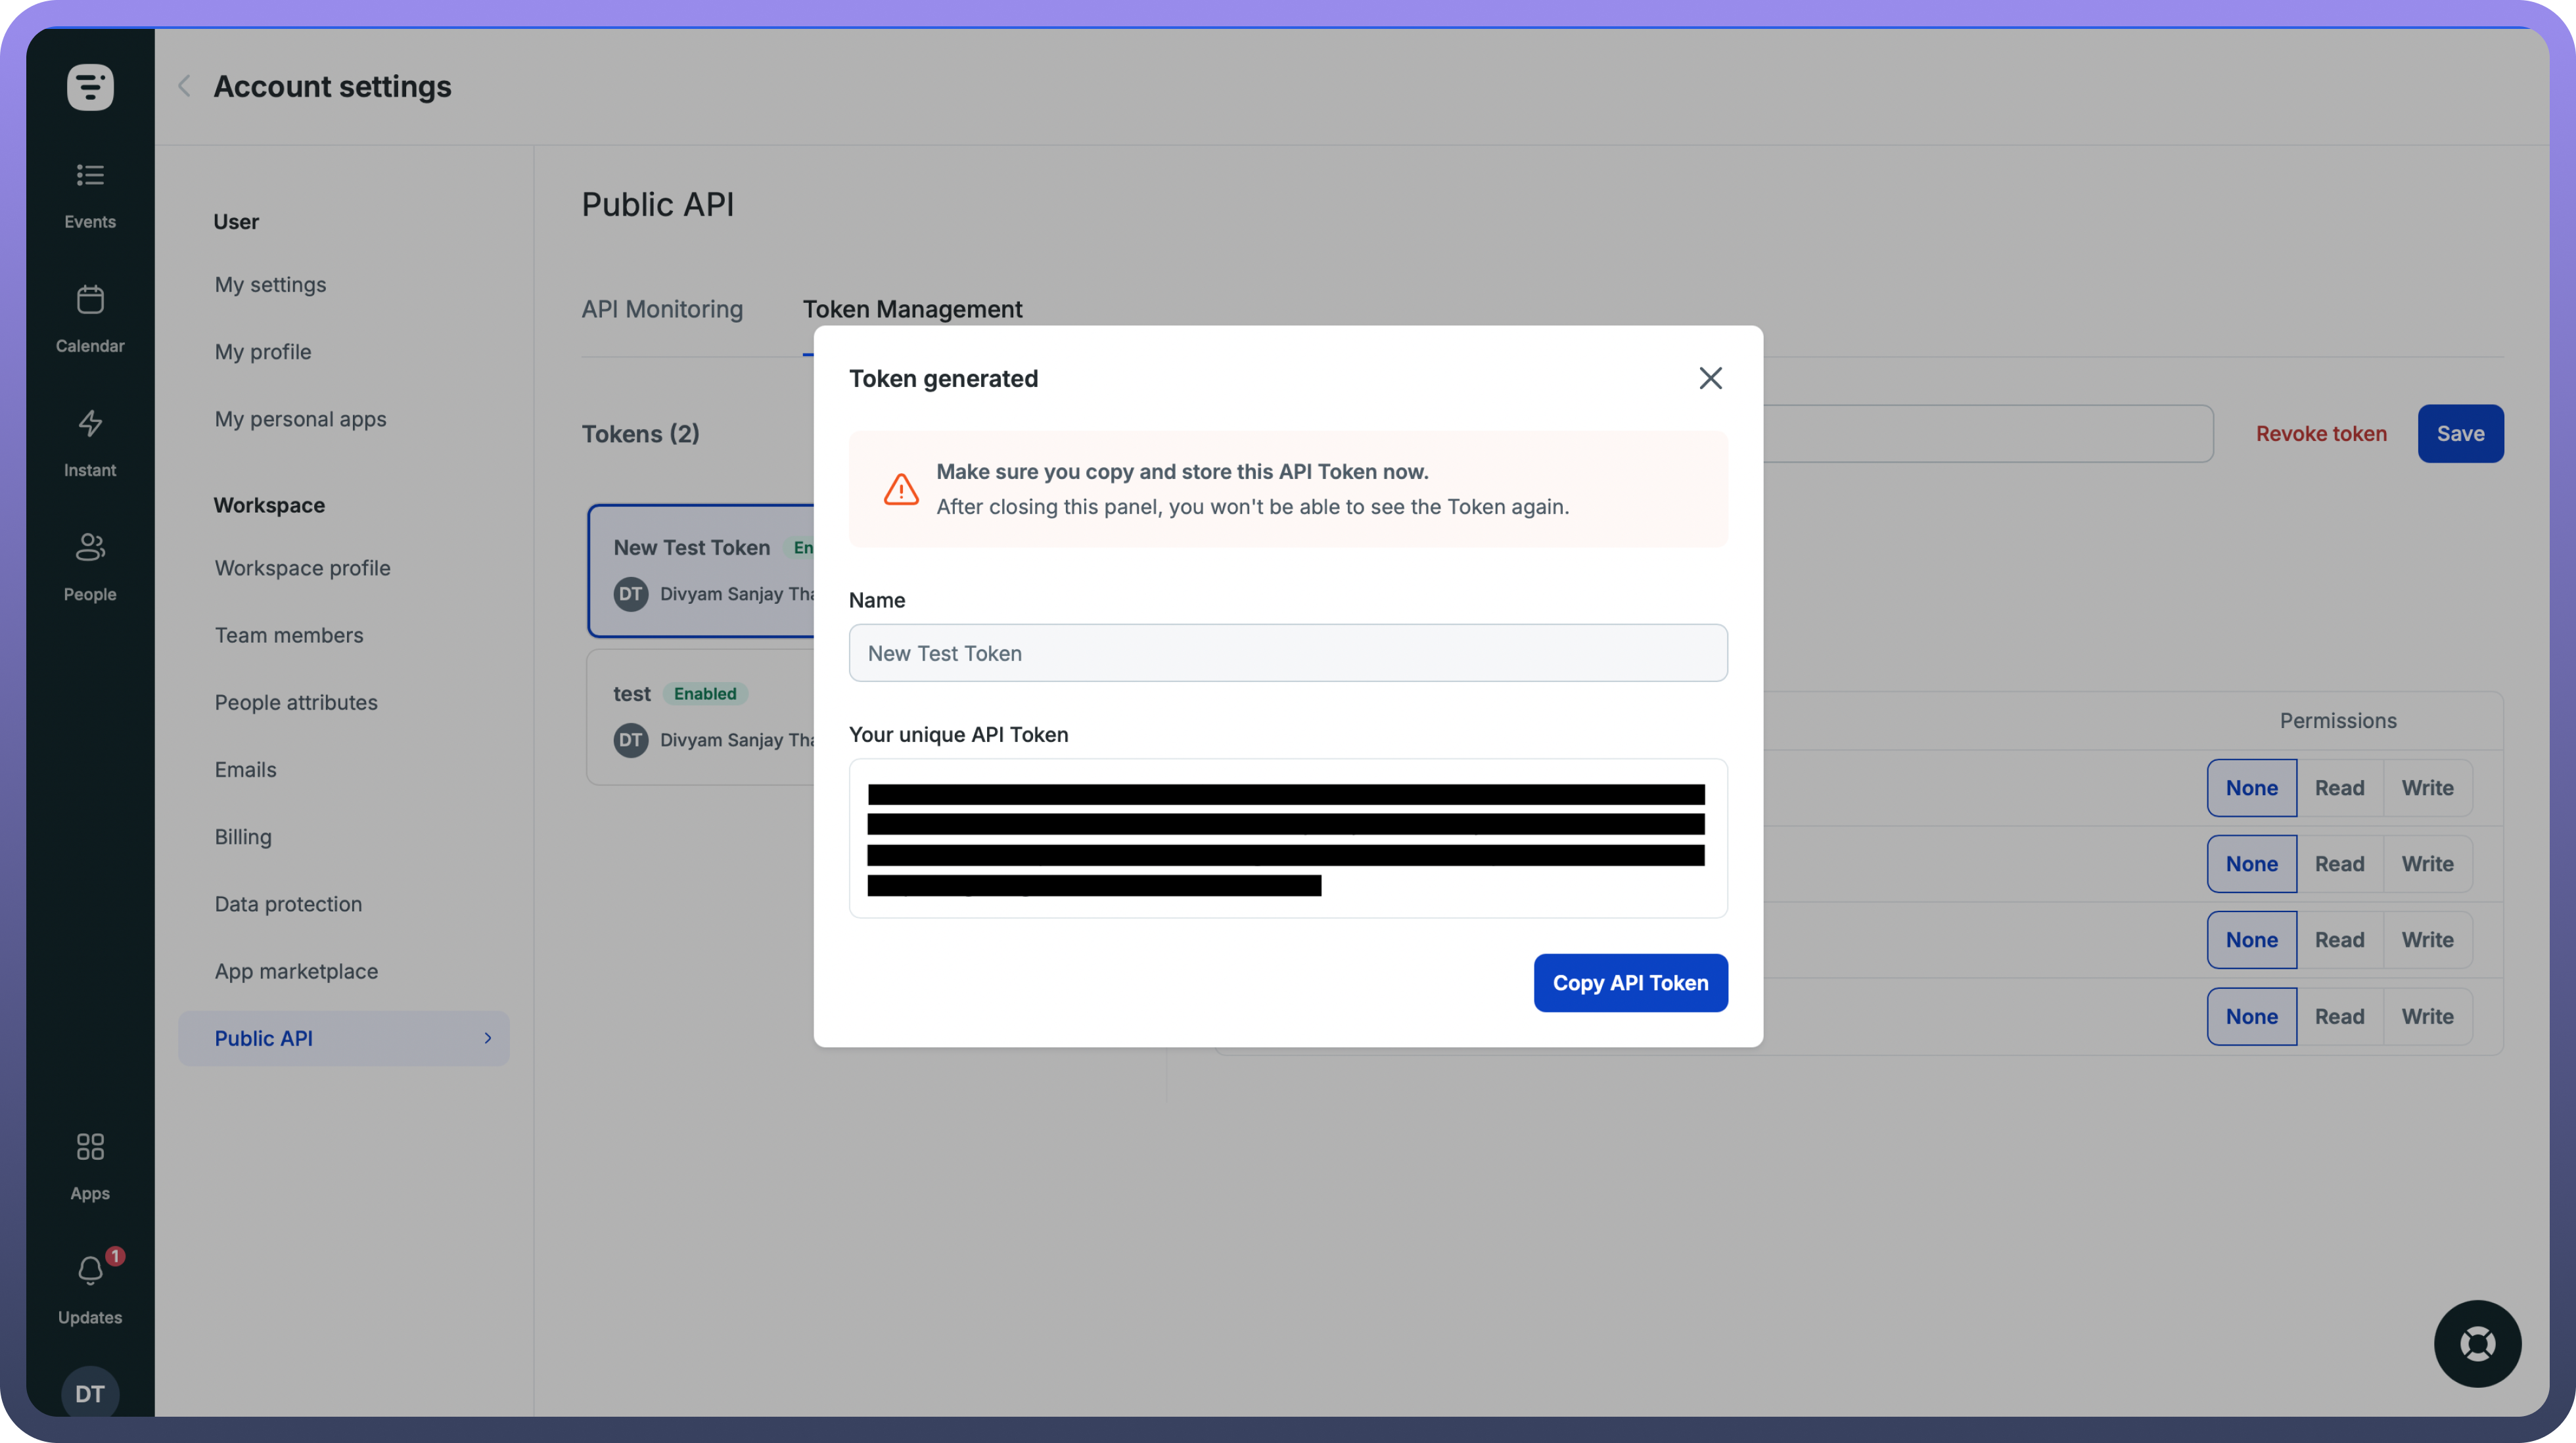Open Team members settings page

click(289, 635)
